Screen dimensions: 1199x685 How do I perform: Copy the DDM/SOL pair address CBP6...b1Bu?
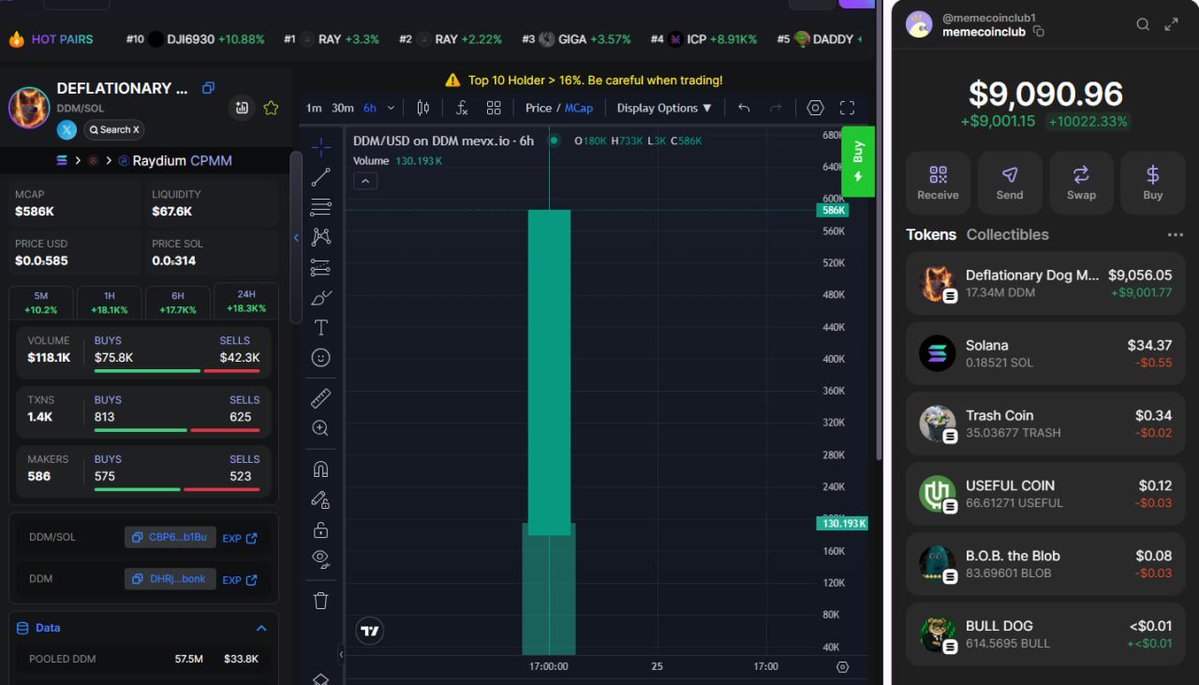[x=170, y=537]
